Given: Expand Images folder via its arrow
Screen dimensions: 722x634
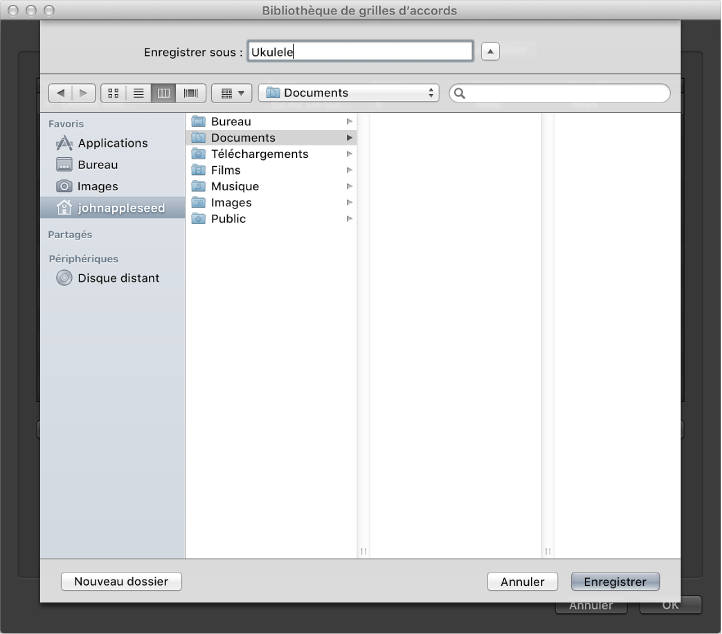Looking at the screenshot, I should click(x=349, y=203).
